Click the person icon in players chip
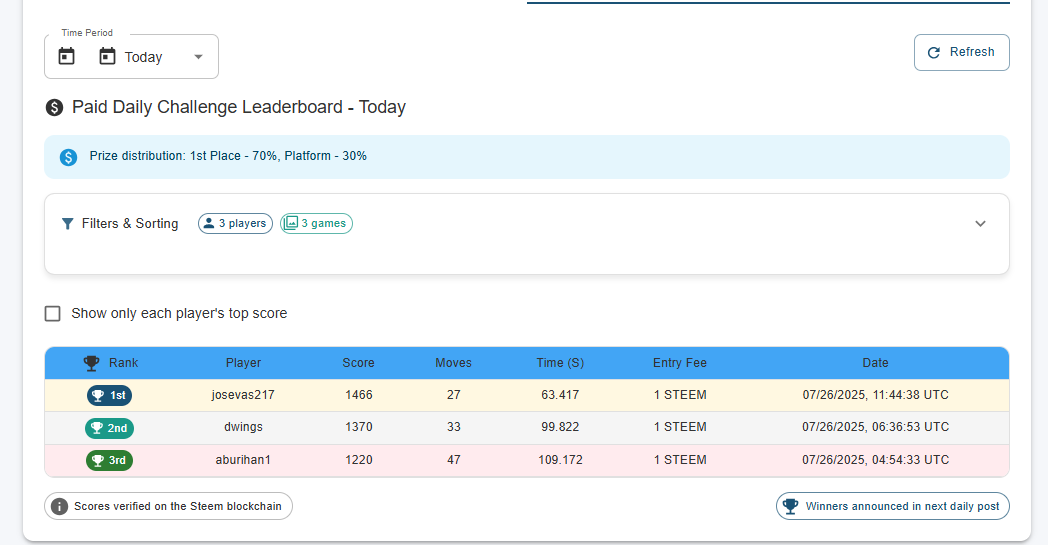This screenshot has width=1048, height=545. click(209, 223)
